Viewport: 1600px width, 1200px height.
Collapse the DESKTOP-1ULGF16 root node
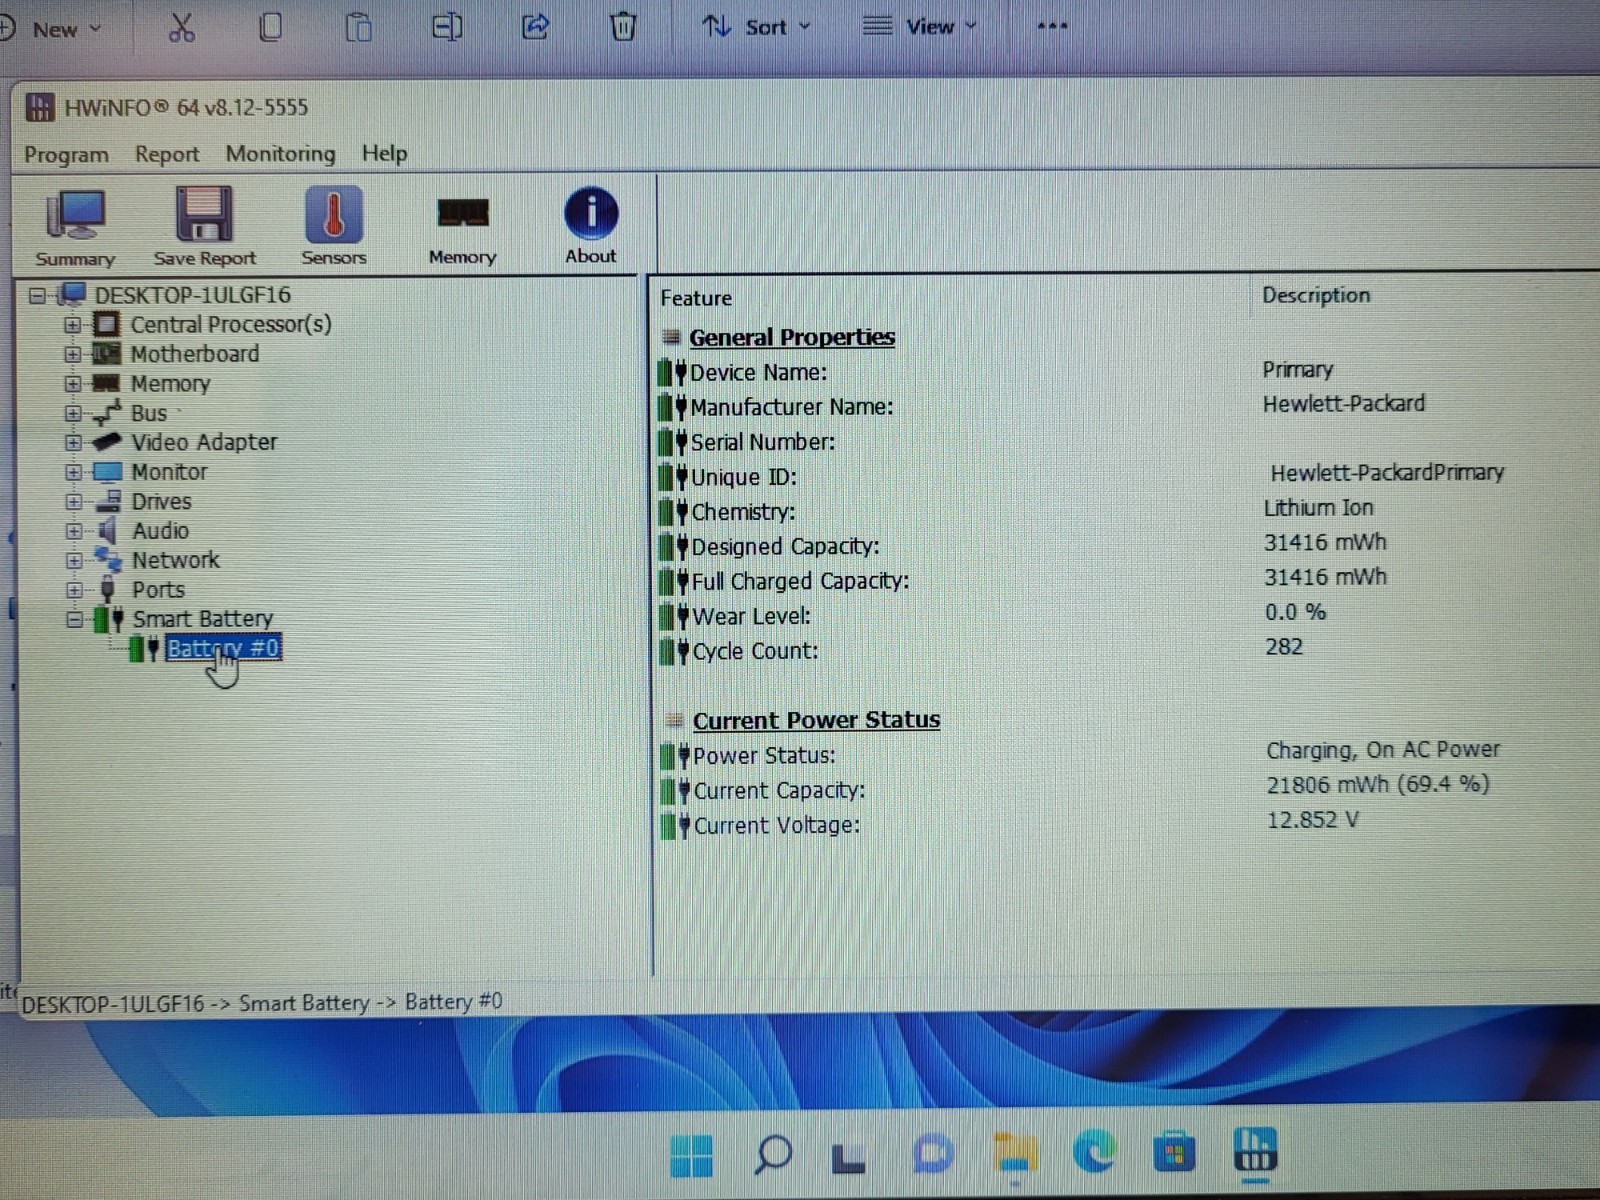click(x=38, y=296)
